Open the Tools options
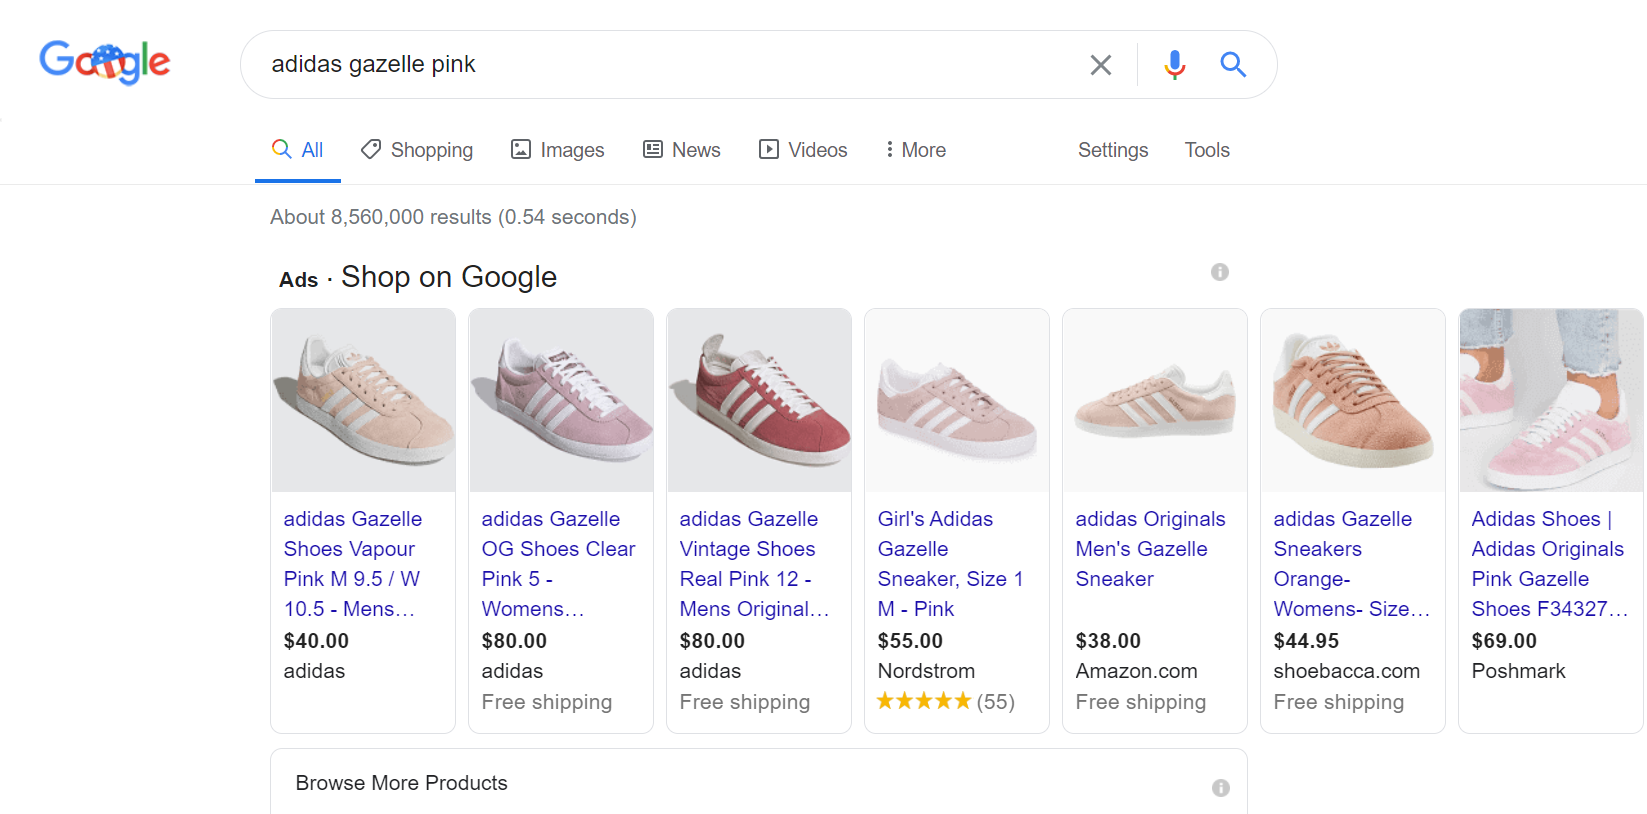Viewport: 1647px width, 814px height. pyautogui.click(x=1207, y=150)
